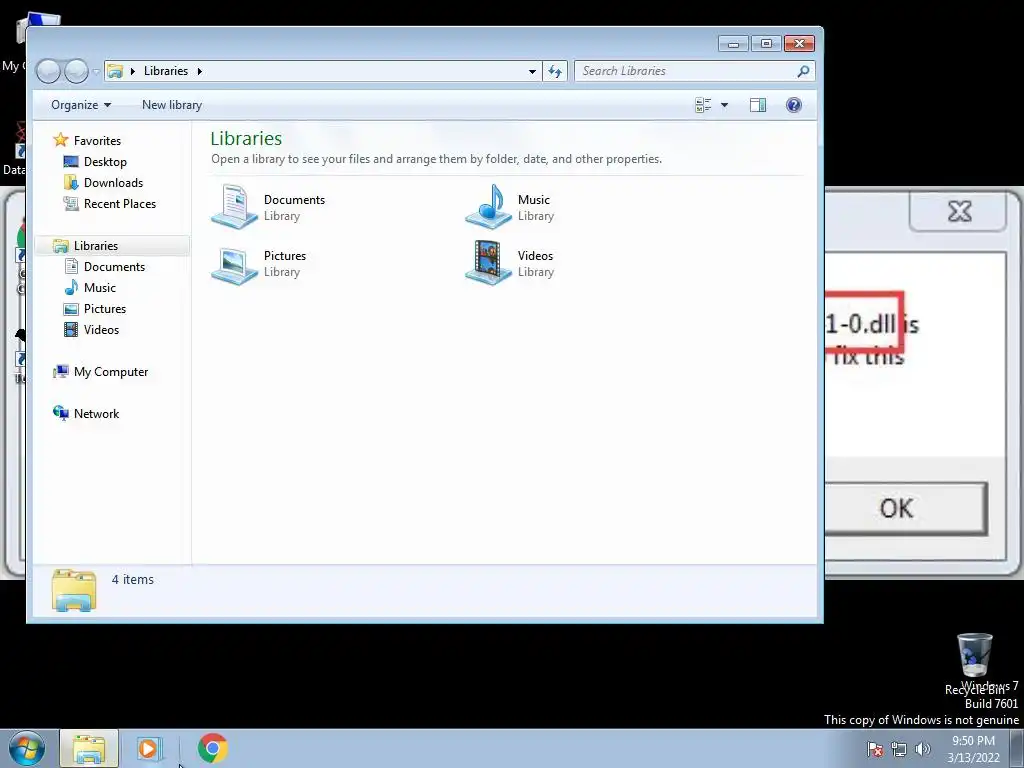Image resolution: width=1024 pixels, height=768 pixels.
Task: Open Recent Places under Favorites
Action: tap(120, 204)
